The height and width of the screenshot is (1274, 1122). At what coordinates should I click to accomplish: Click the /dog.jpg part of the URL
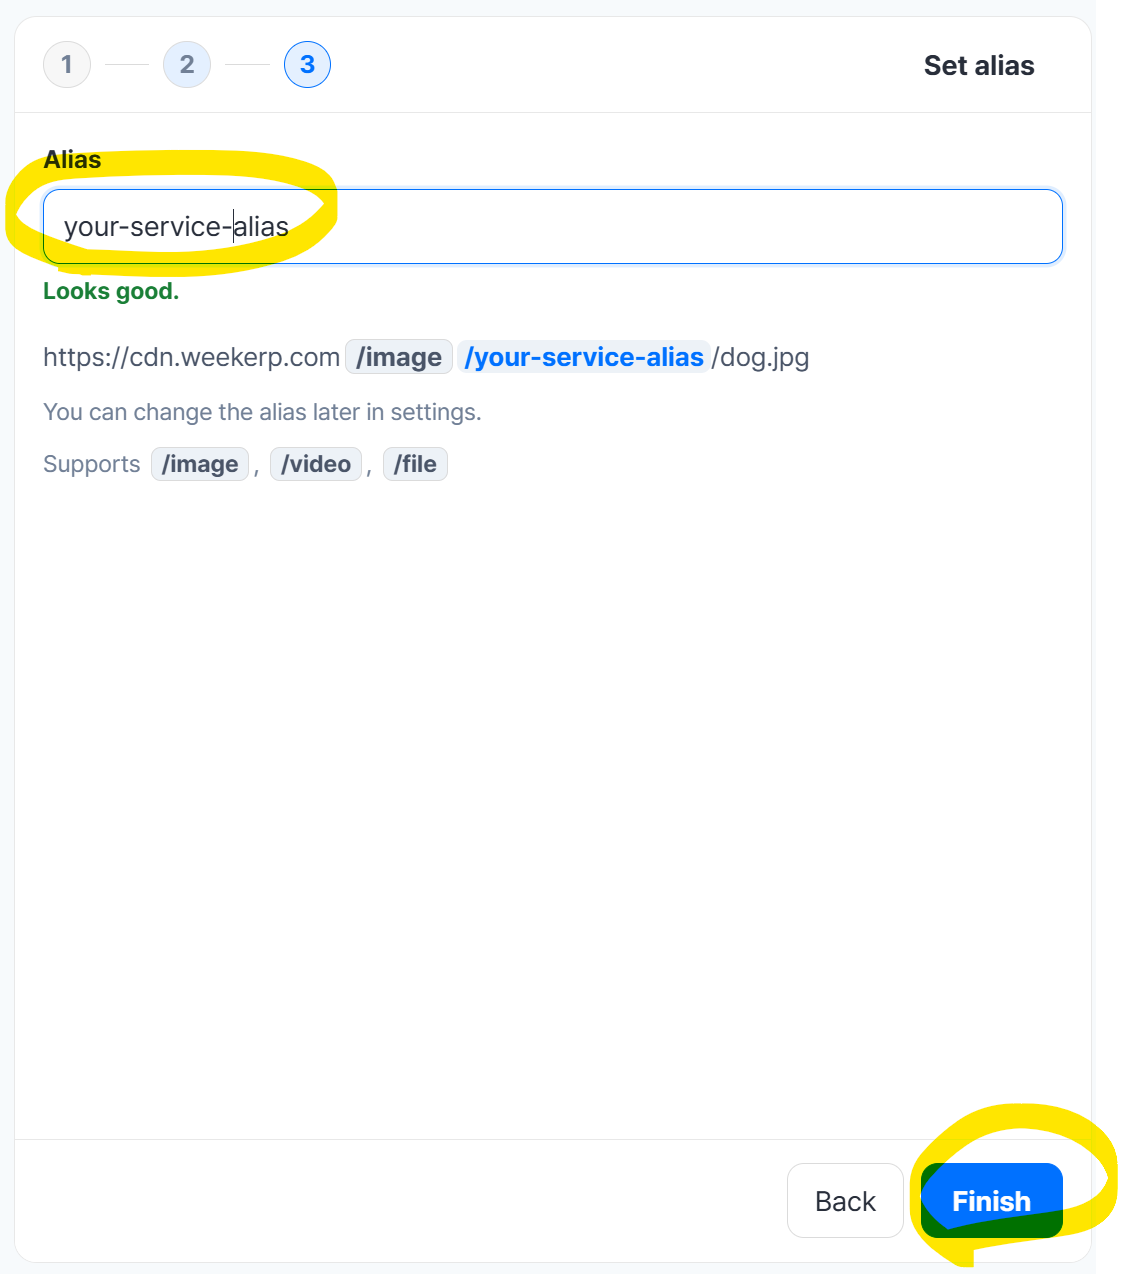point(760,357)
